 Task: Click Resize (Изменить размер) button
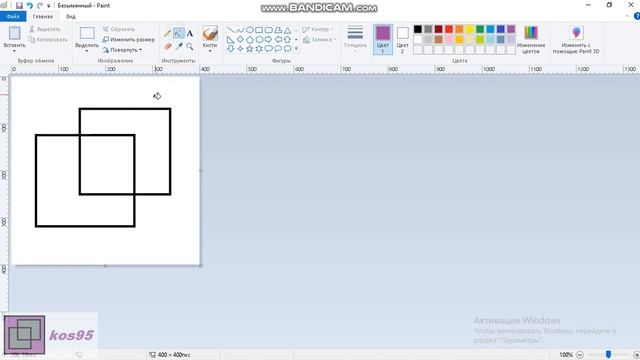tap(128, 40)
